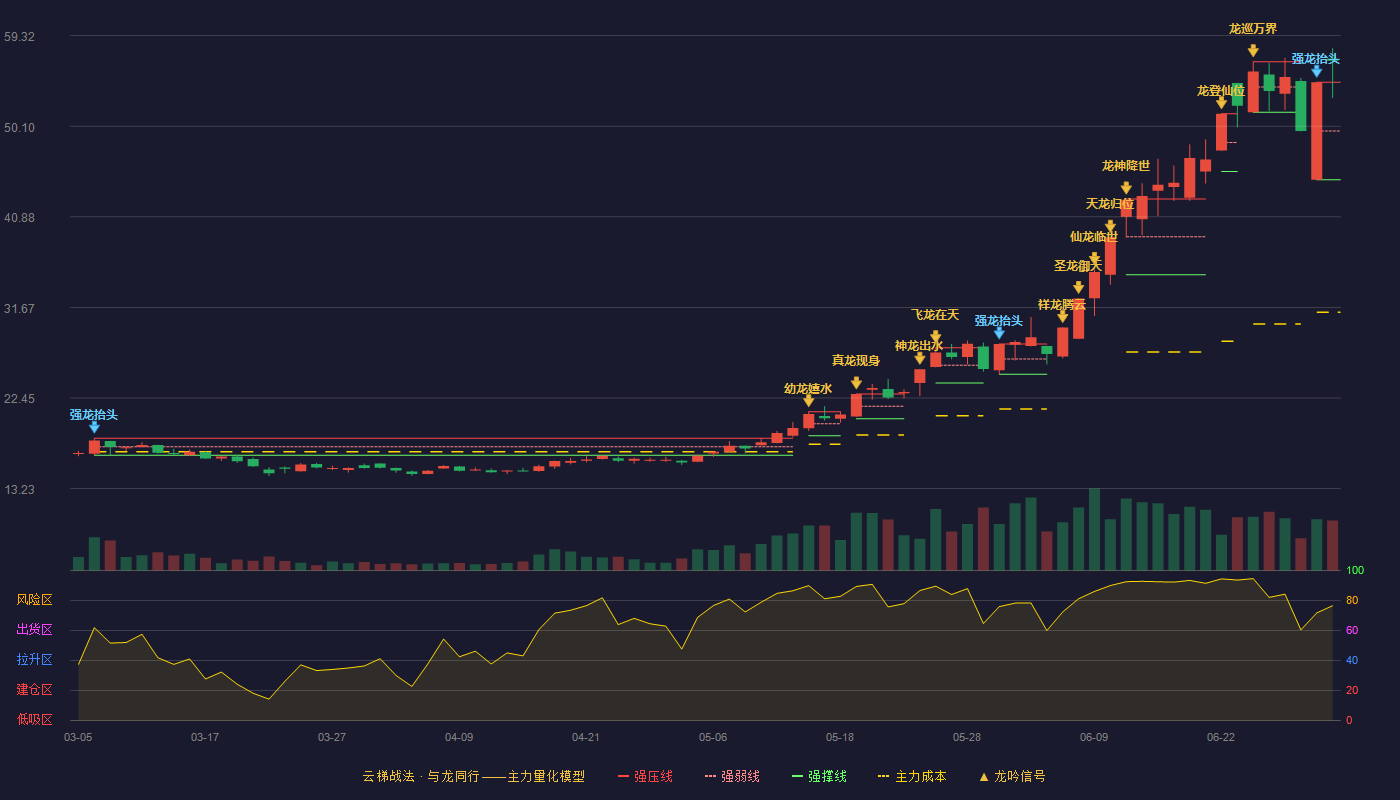Click the yellow arrow under 龙登仙位 signal
This screenshot has height=800, width=1400.
[x=1221, y=103]
